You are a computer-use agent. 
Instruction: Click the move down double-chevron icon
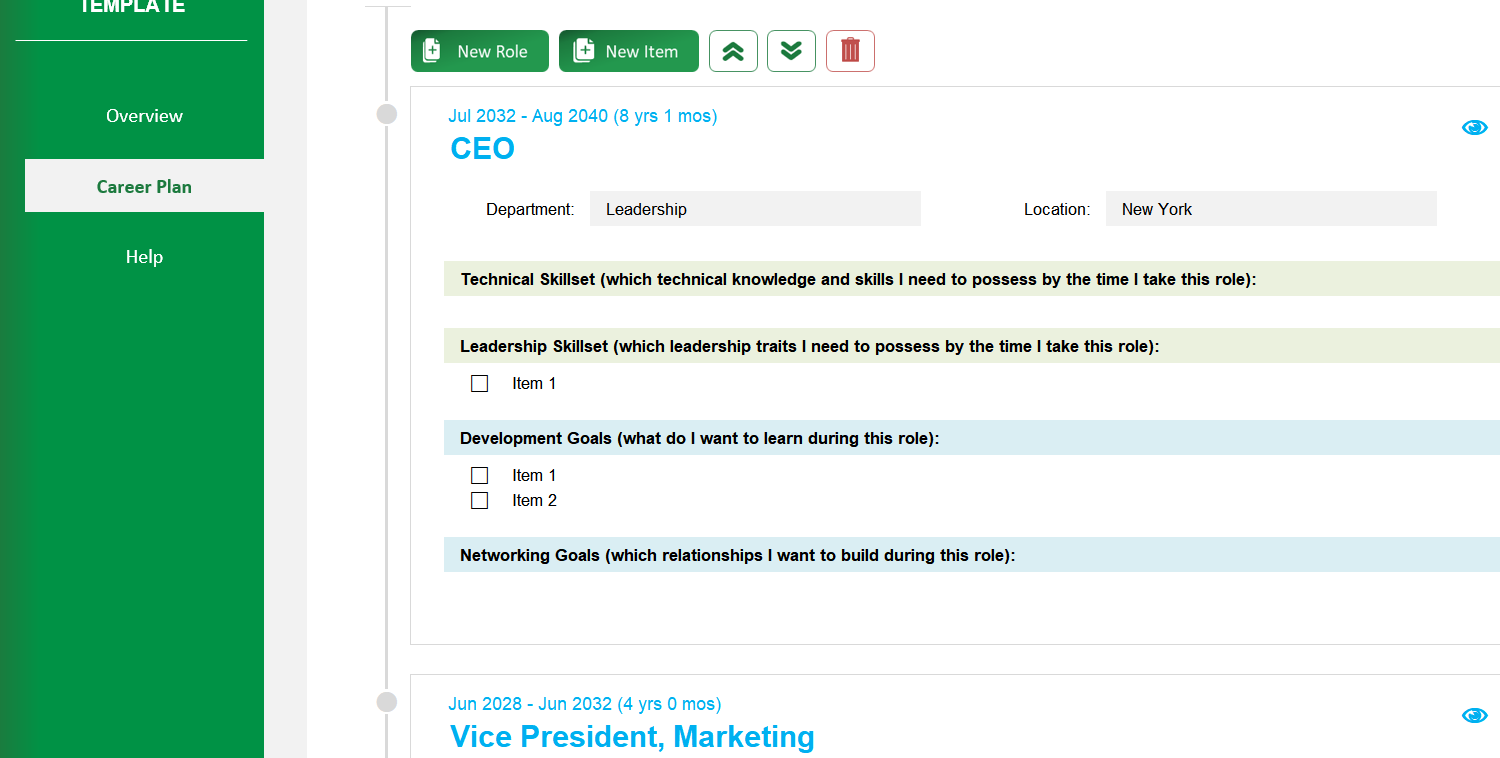point(791,51)
